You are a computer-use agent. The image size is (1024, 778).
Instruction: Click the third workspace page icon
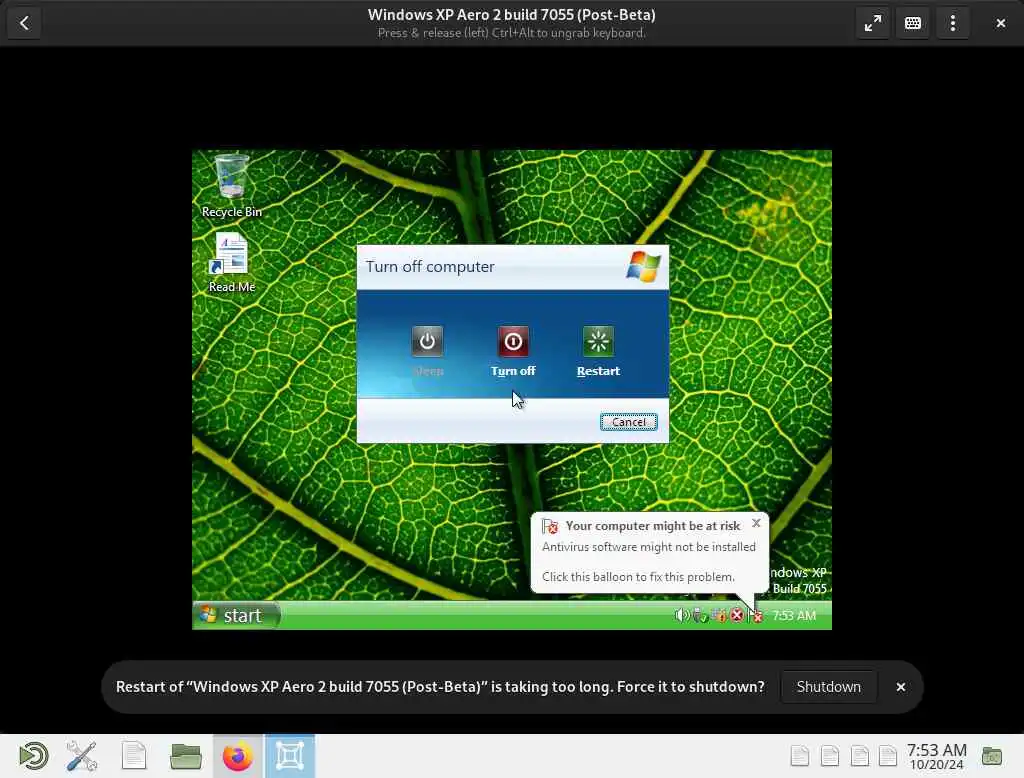pos(860,756)
